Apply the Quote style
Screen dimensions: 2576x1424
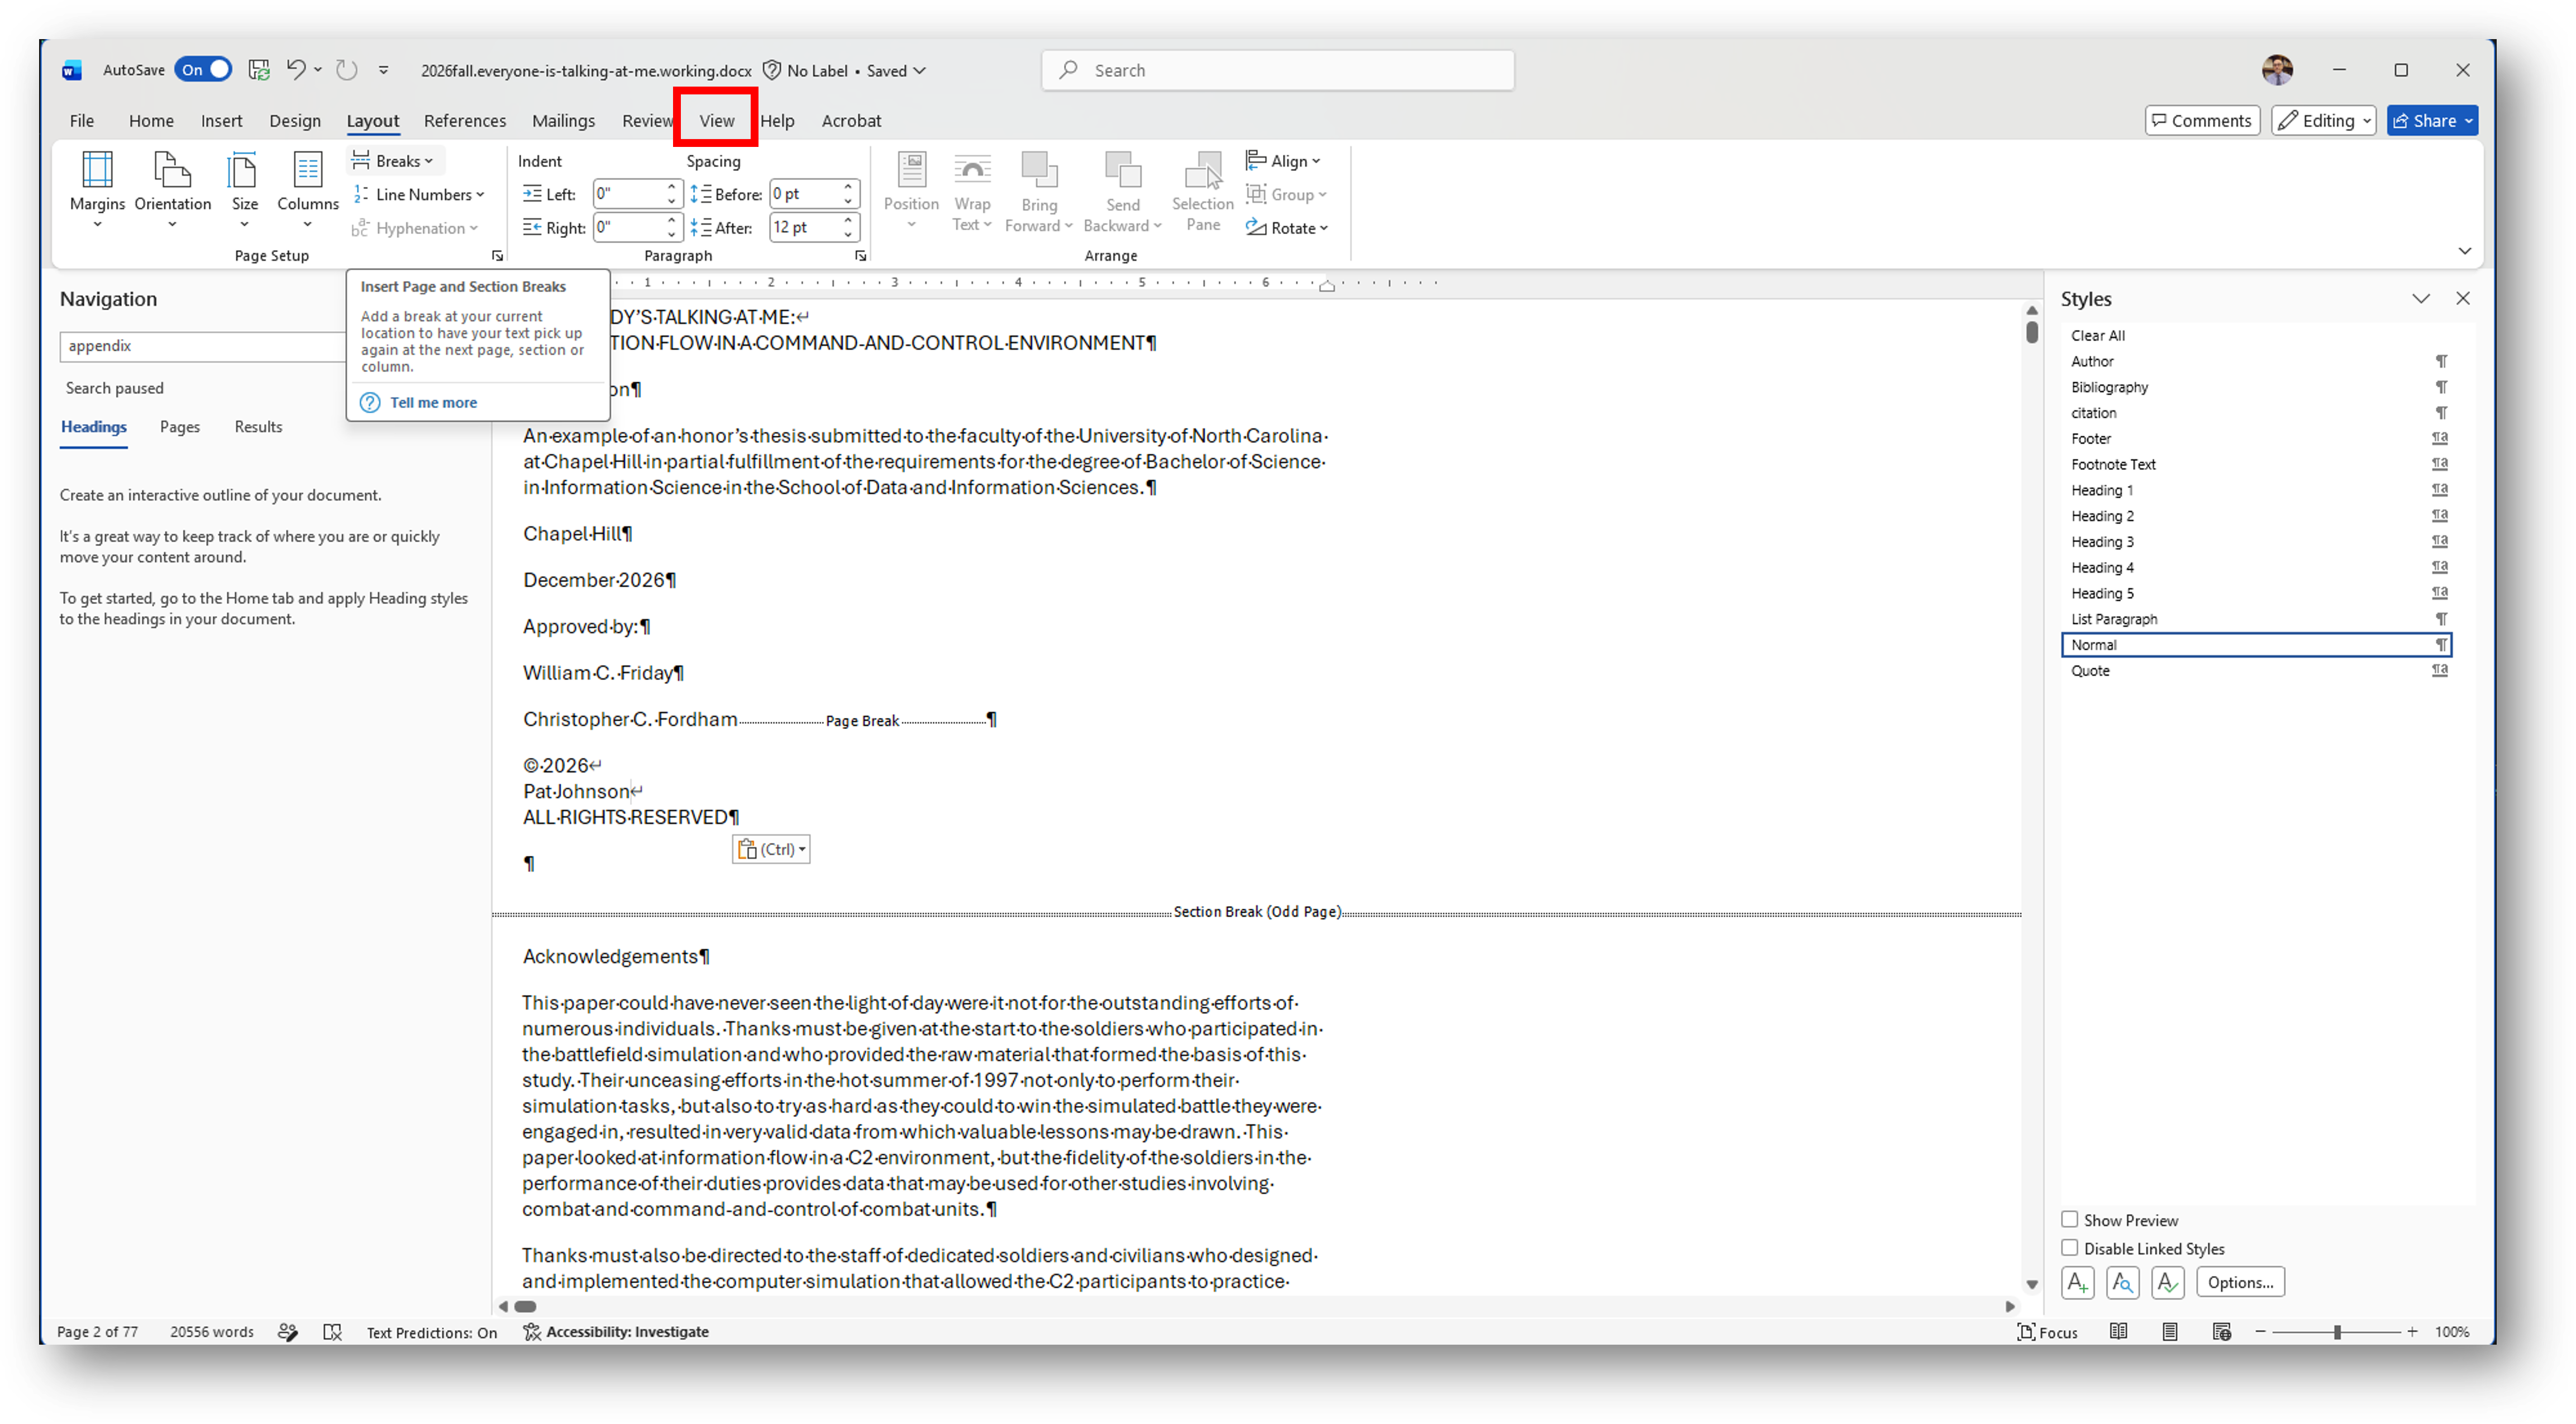[x=2257, y=671]
